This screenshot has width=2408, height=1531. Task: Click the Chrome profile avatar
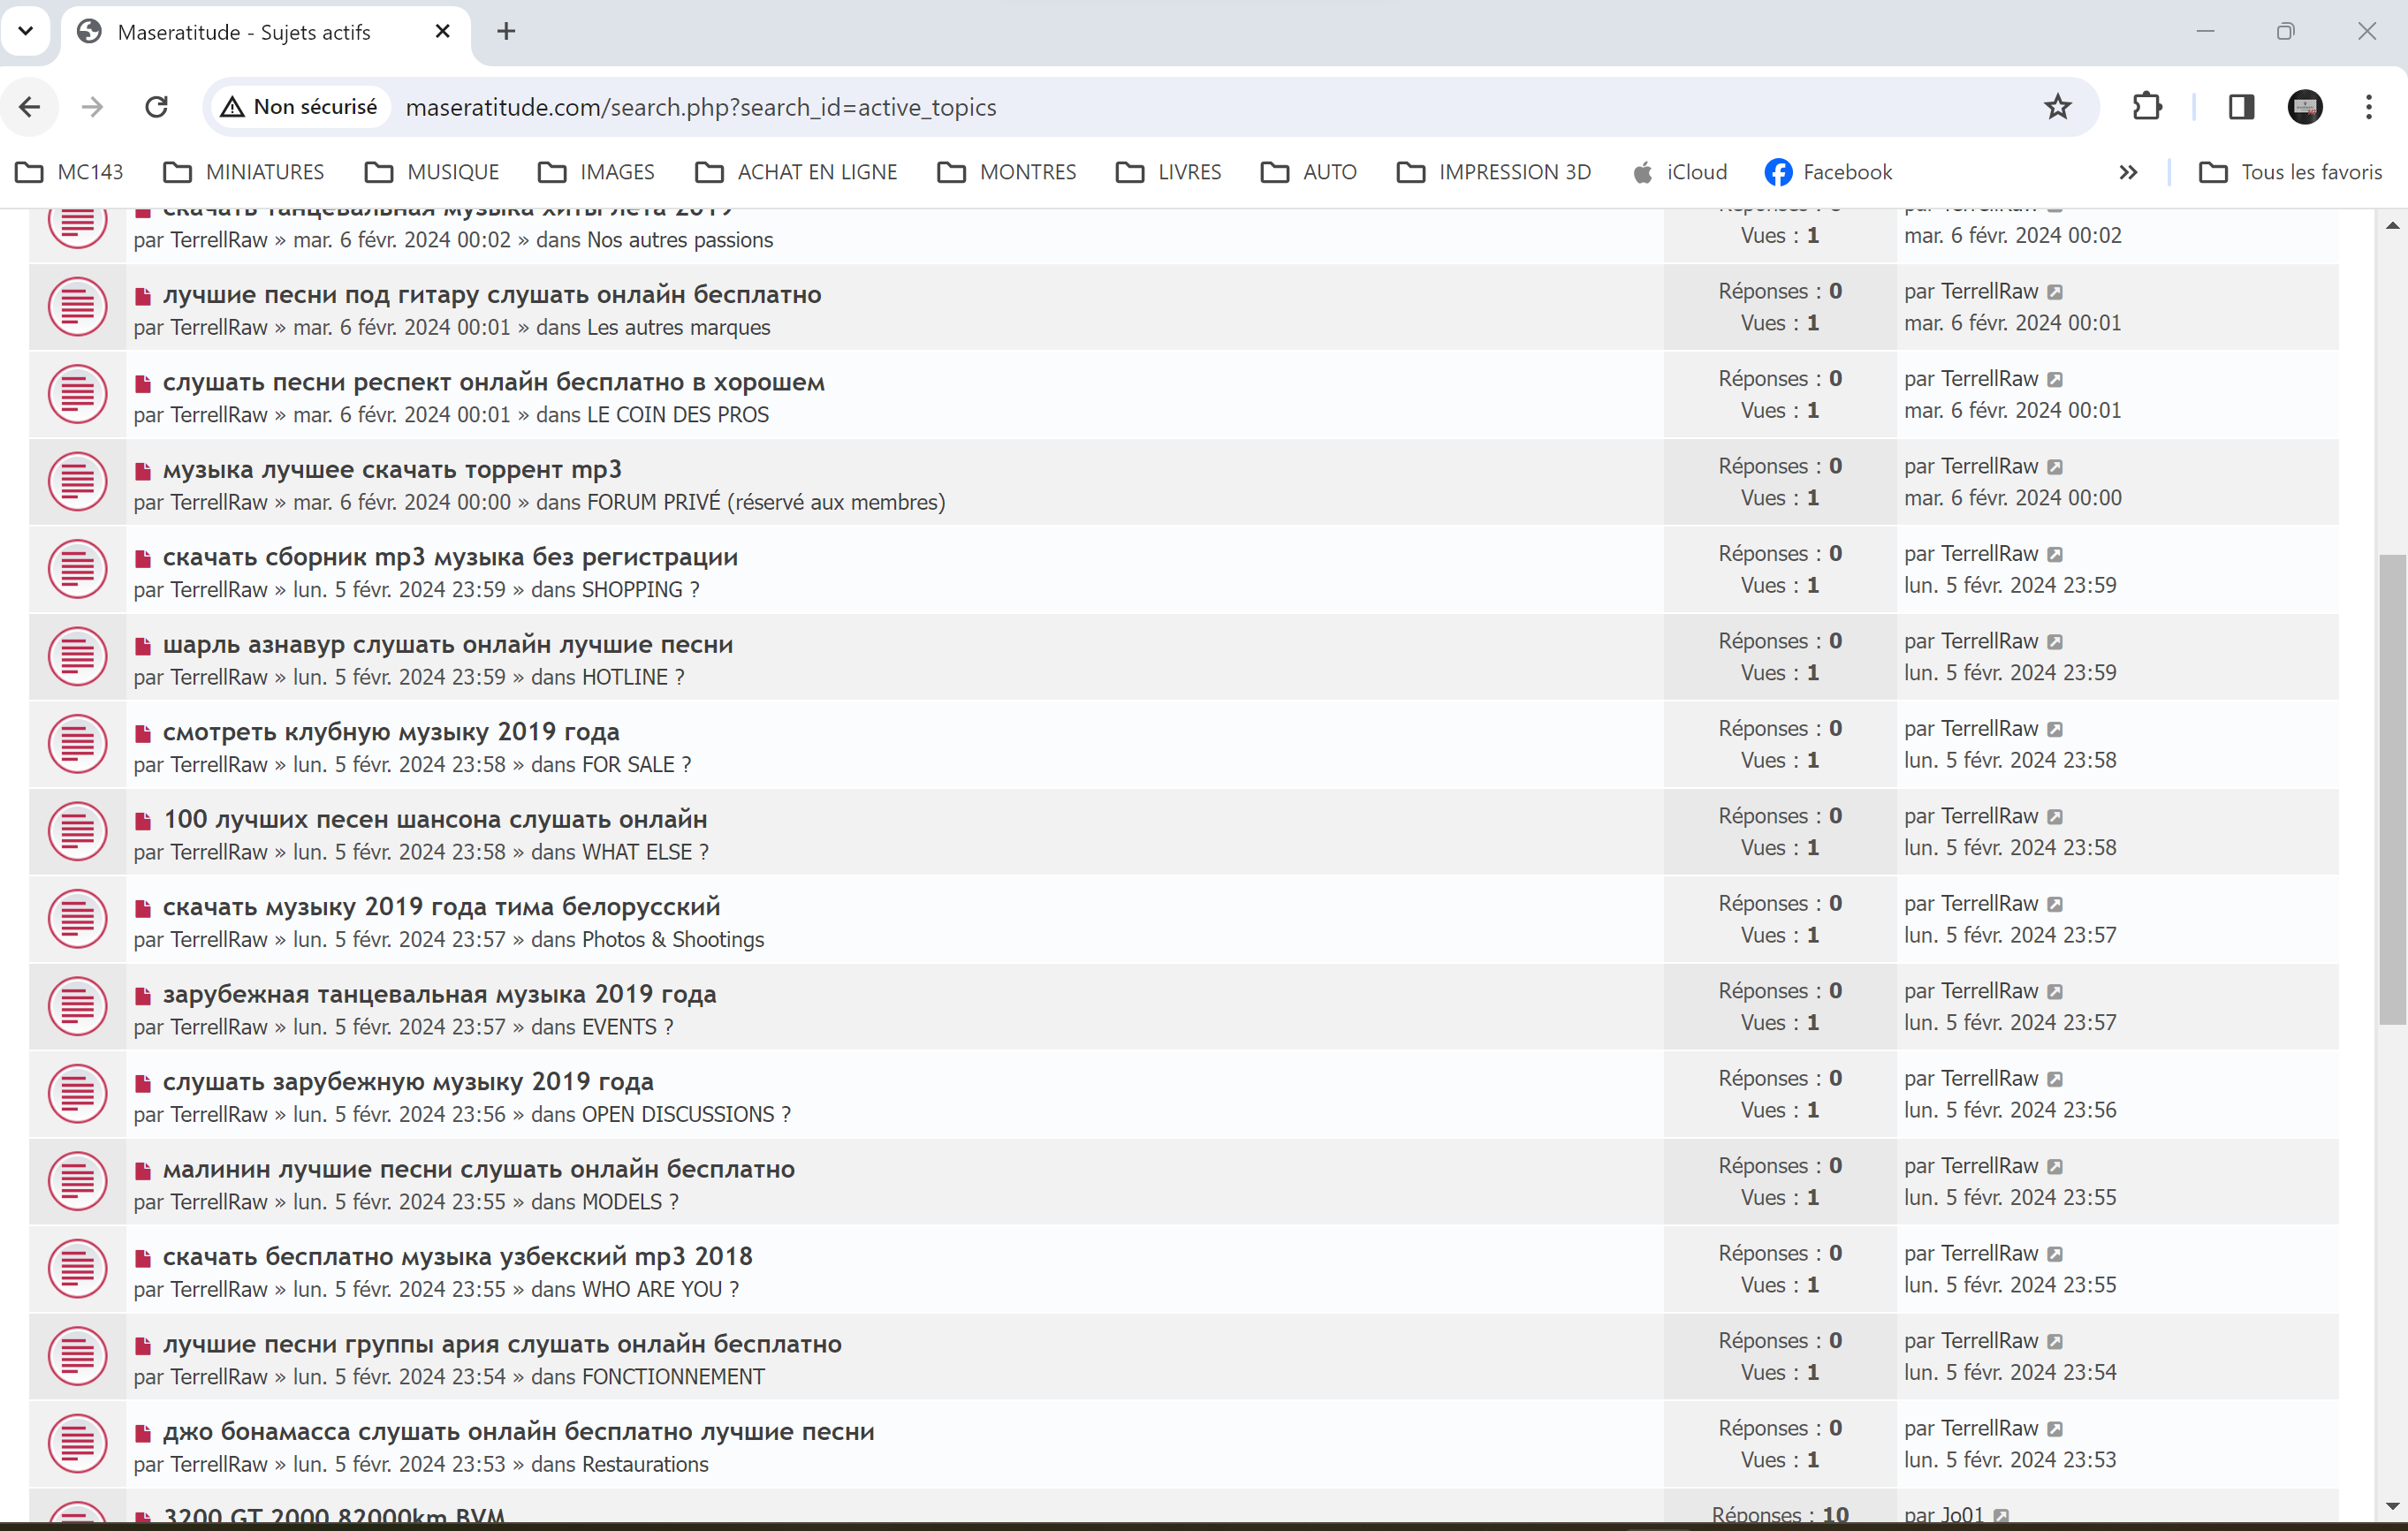[2305, 107]
